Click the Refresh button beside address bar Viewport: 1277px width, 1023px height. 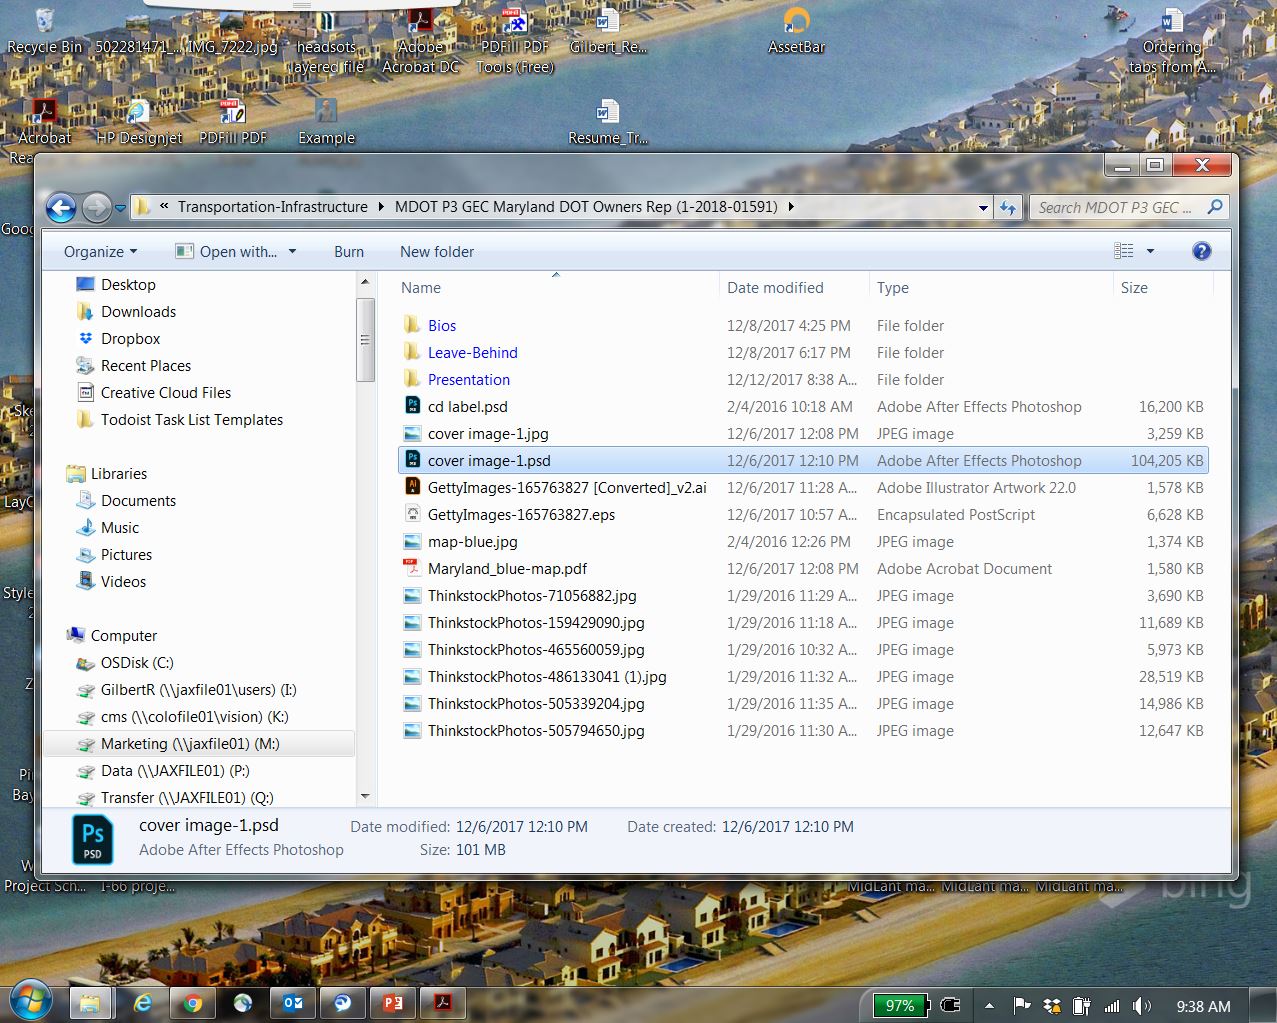(x=1008, y=207)
